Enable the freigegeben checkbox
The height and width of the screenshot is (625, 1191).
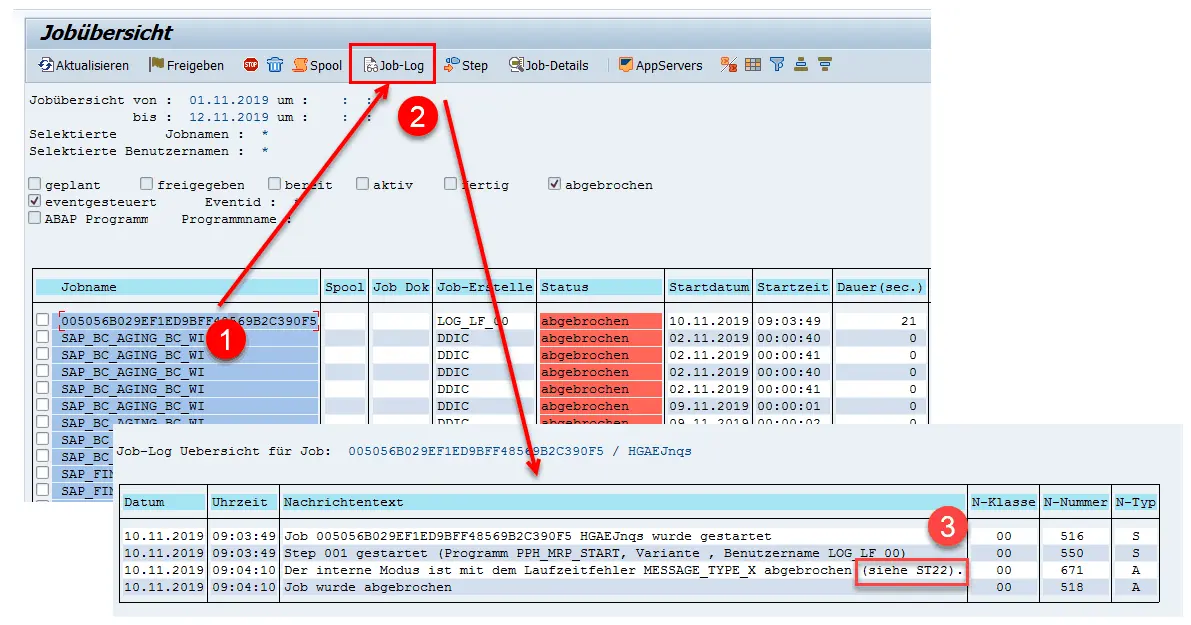click(x=147, y=184)
